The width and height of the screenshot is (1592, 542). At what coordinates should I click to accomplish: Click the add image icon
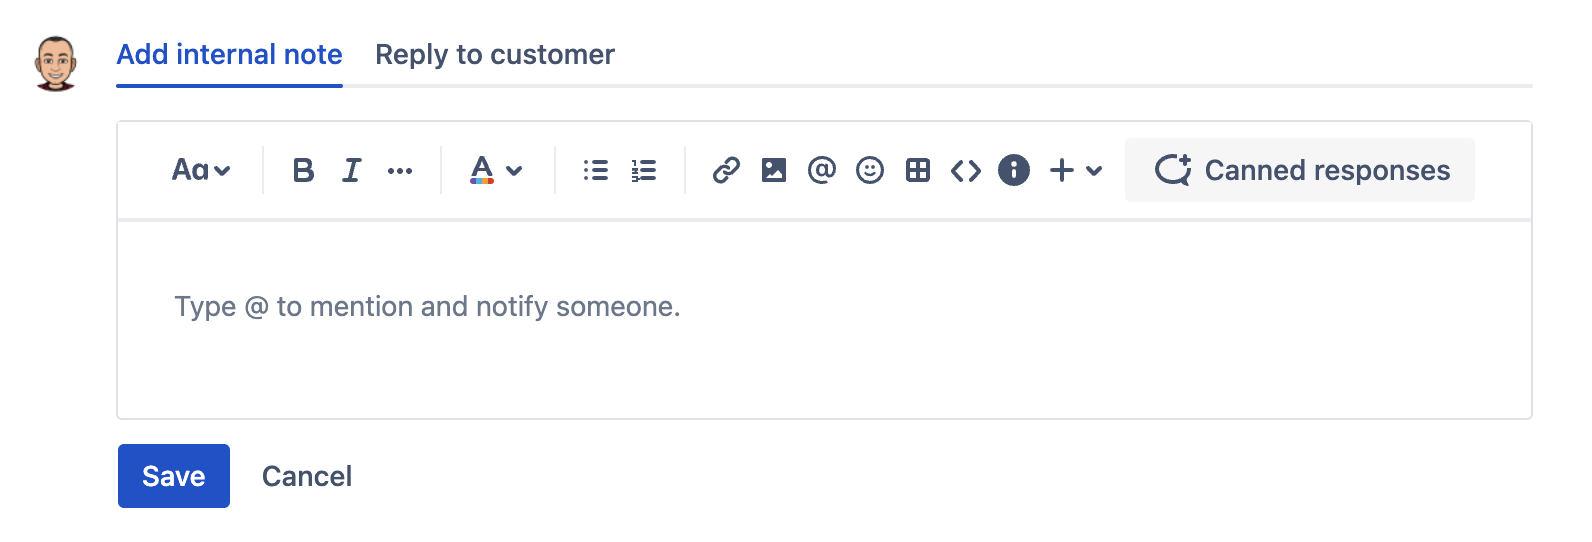pos(774,171)
